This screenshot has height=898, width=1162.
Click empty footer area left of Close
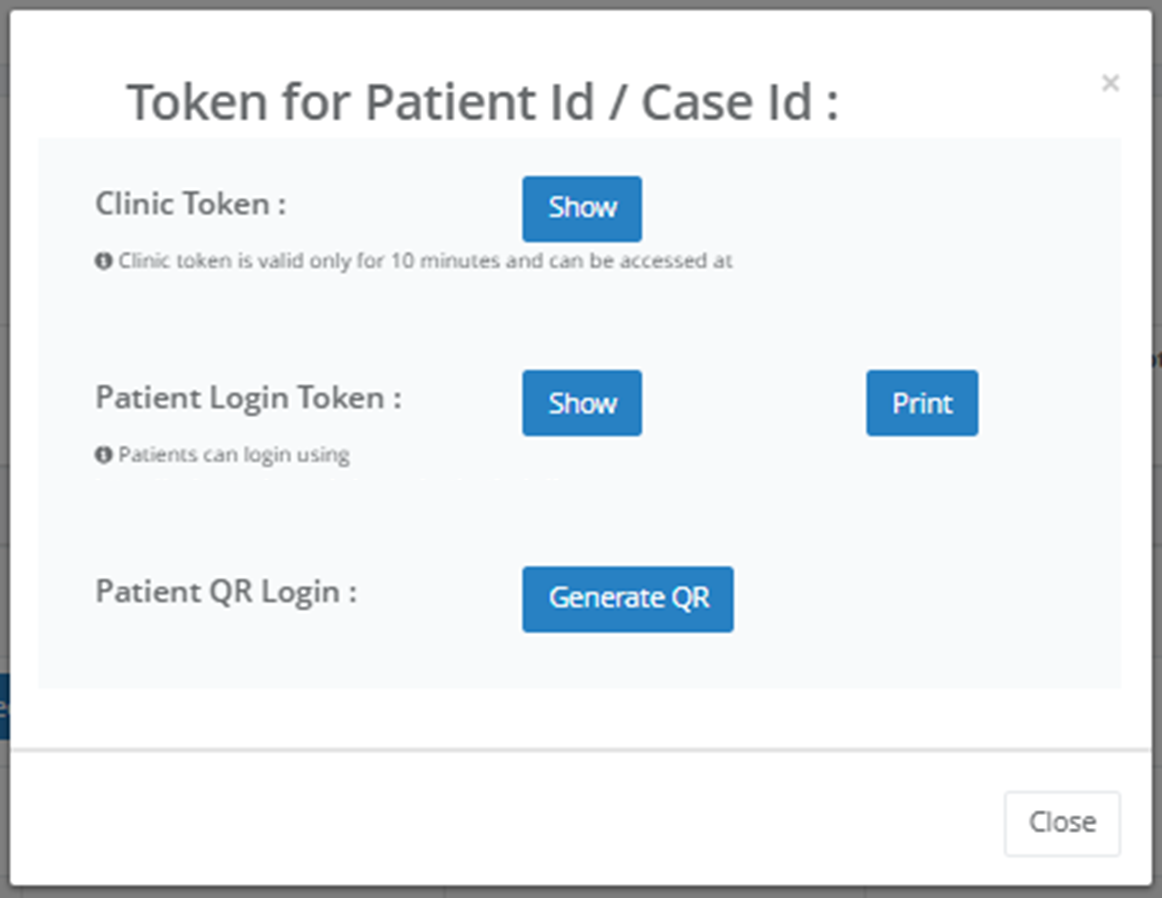click(500, 823)
